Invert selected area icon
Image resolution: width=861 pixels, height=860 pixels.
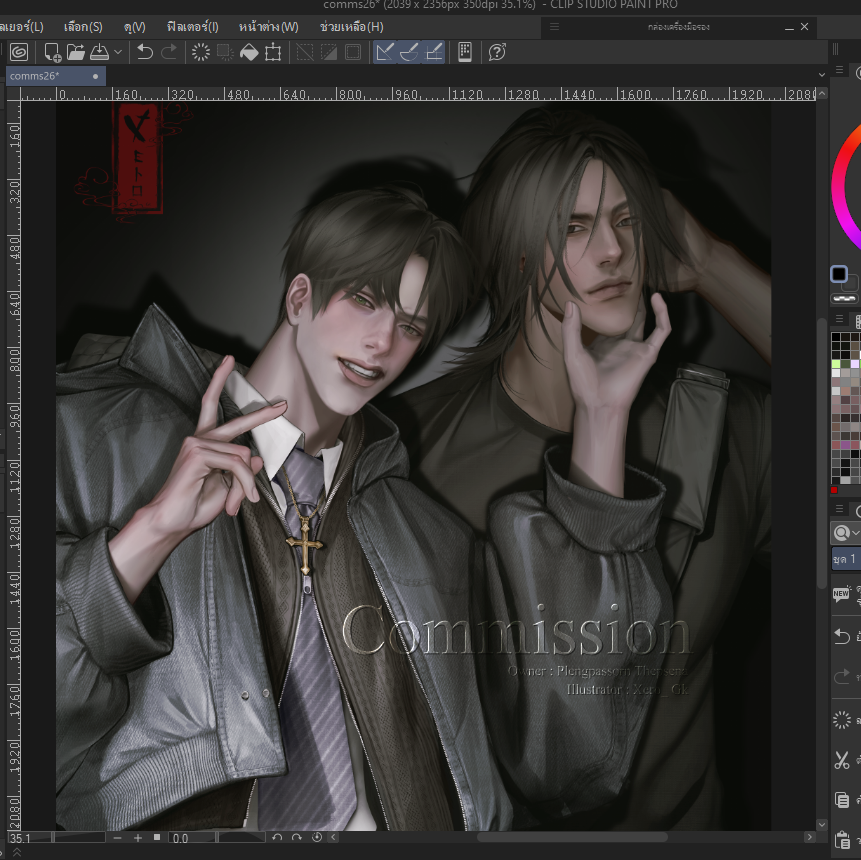click(329, 52)
